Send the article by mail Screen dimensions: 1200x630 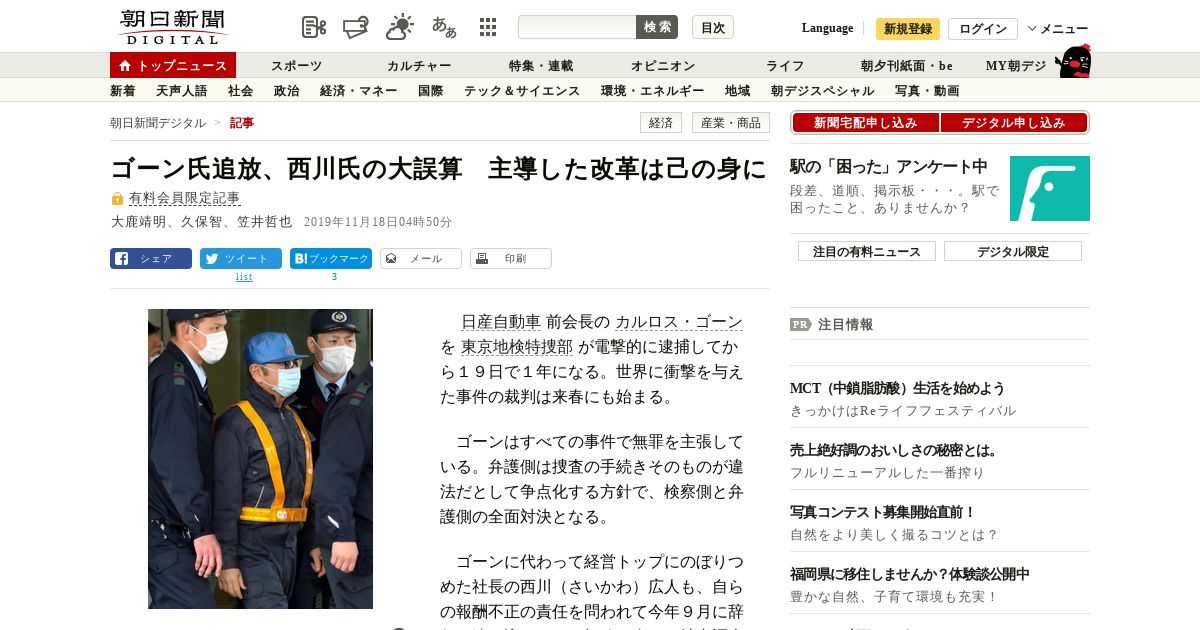coord(421,258)
